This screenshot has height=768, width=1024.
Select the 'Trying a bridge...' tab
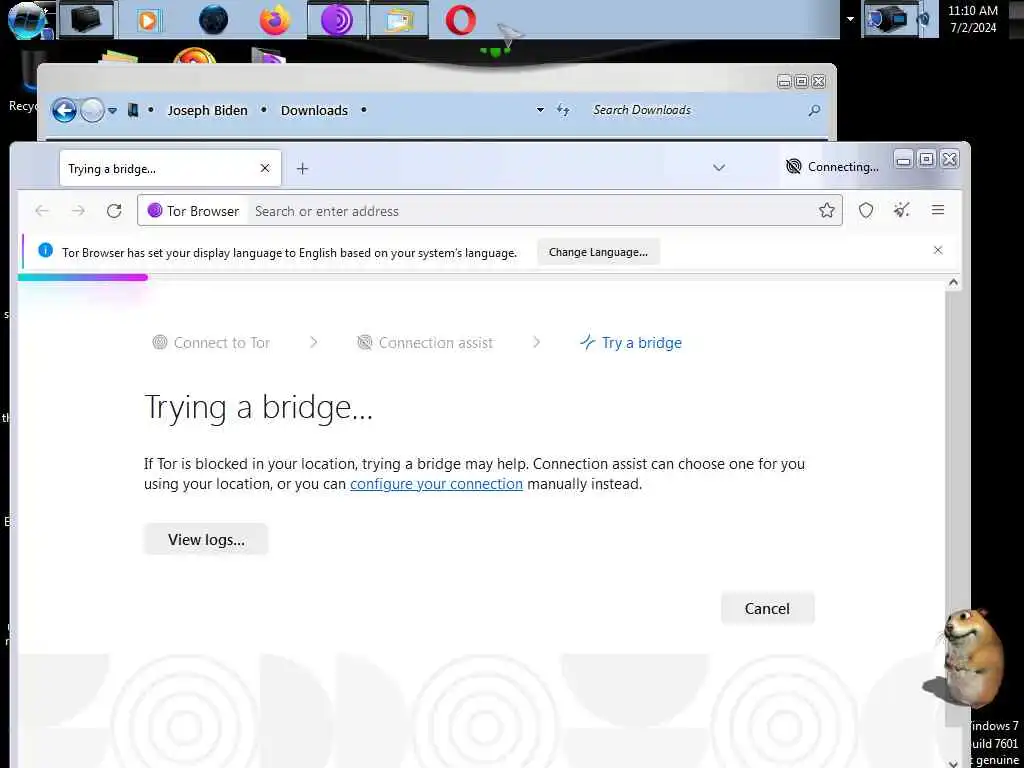tap(170, 168)
